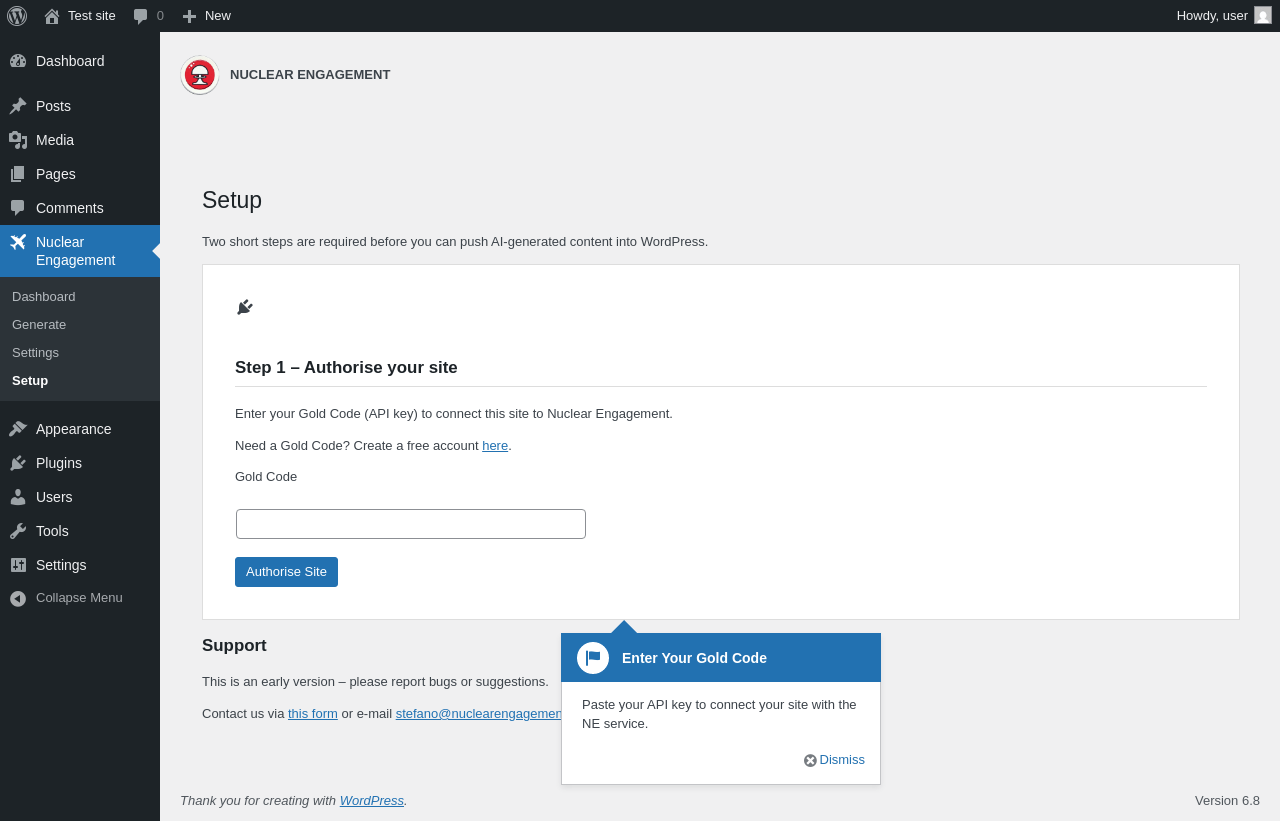Image resolution: width=1280 pixels, height=821 pixels.
Task: Click the Test site name in admin bar
Action: (92, 16)
